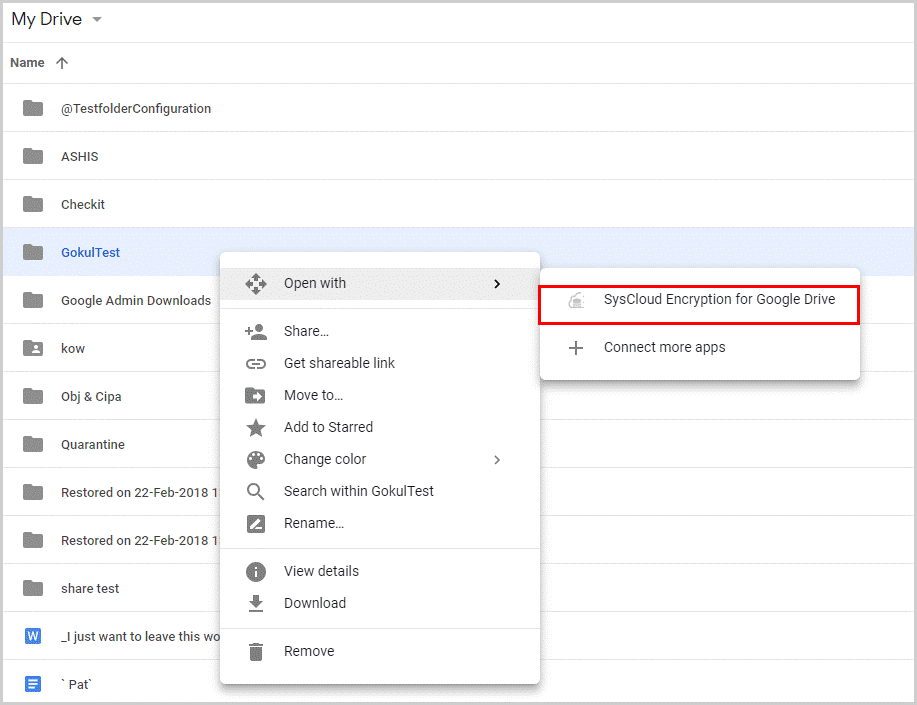Click the magnifier icon for Search within GokulTest
Image resolution: width=917 pixels, height=705 pixels.
pyautogui.click(x=257, y=491)
